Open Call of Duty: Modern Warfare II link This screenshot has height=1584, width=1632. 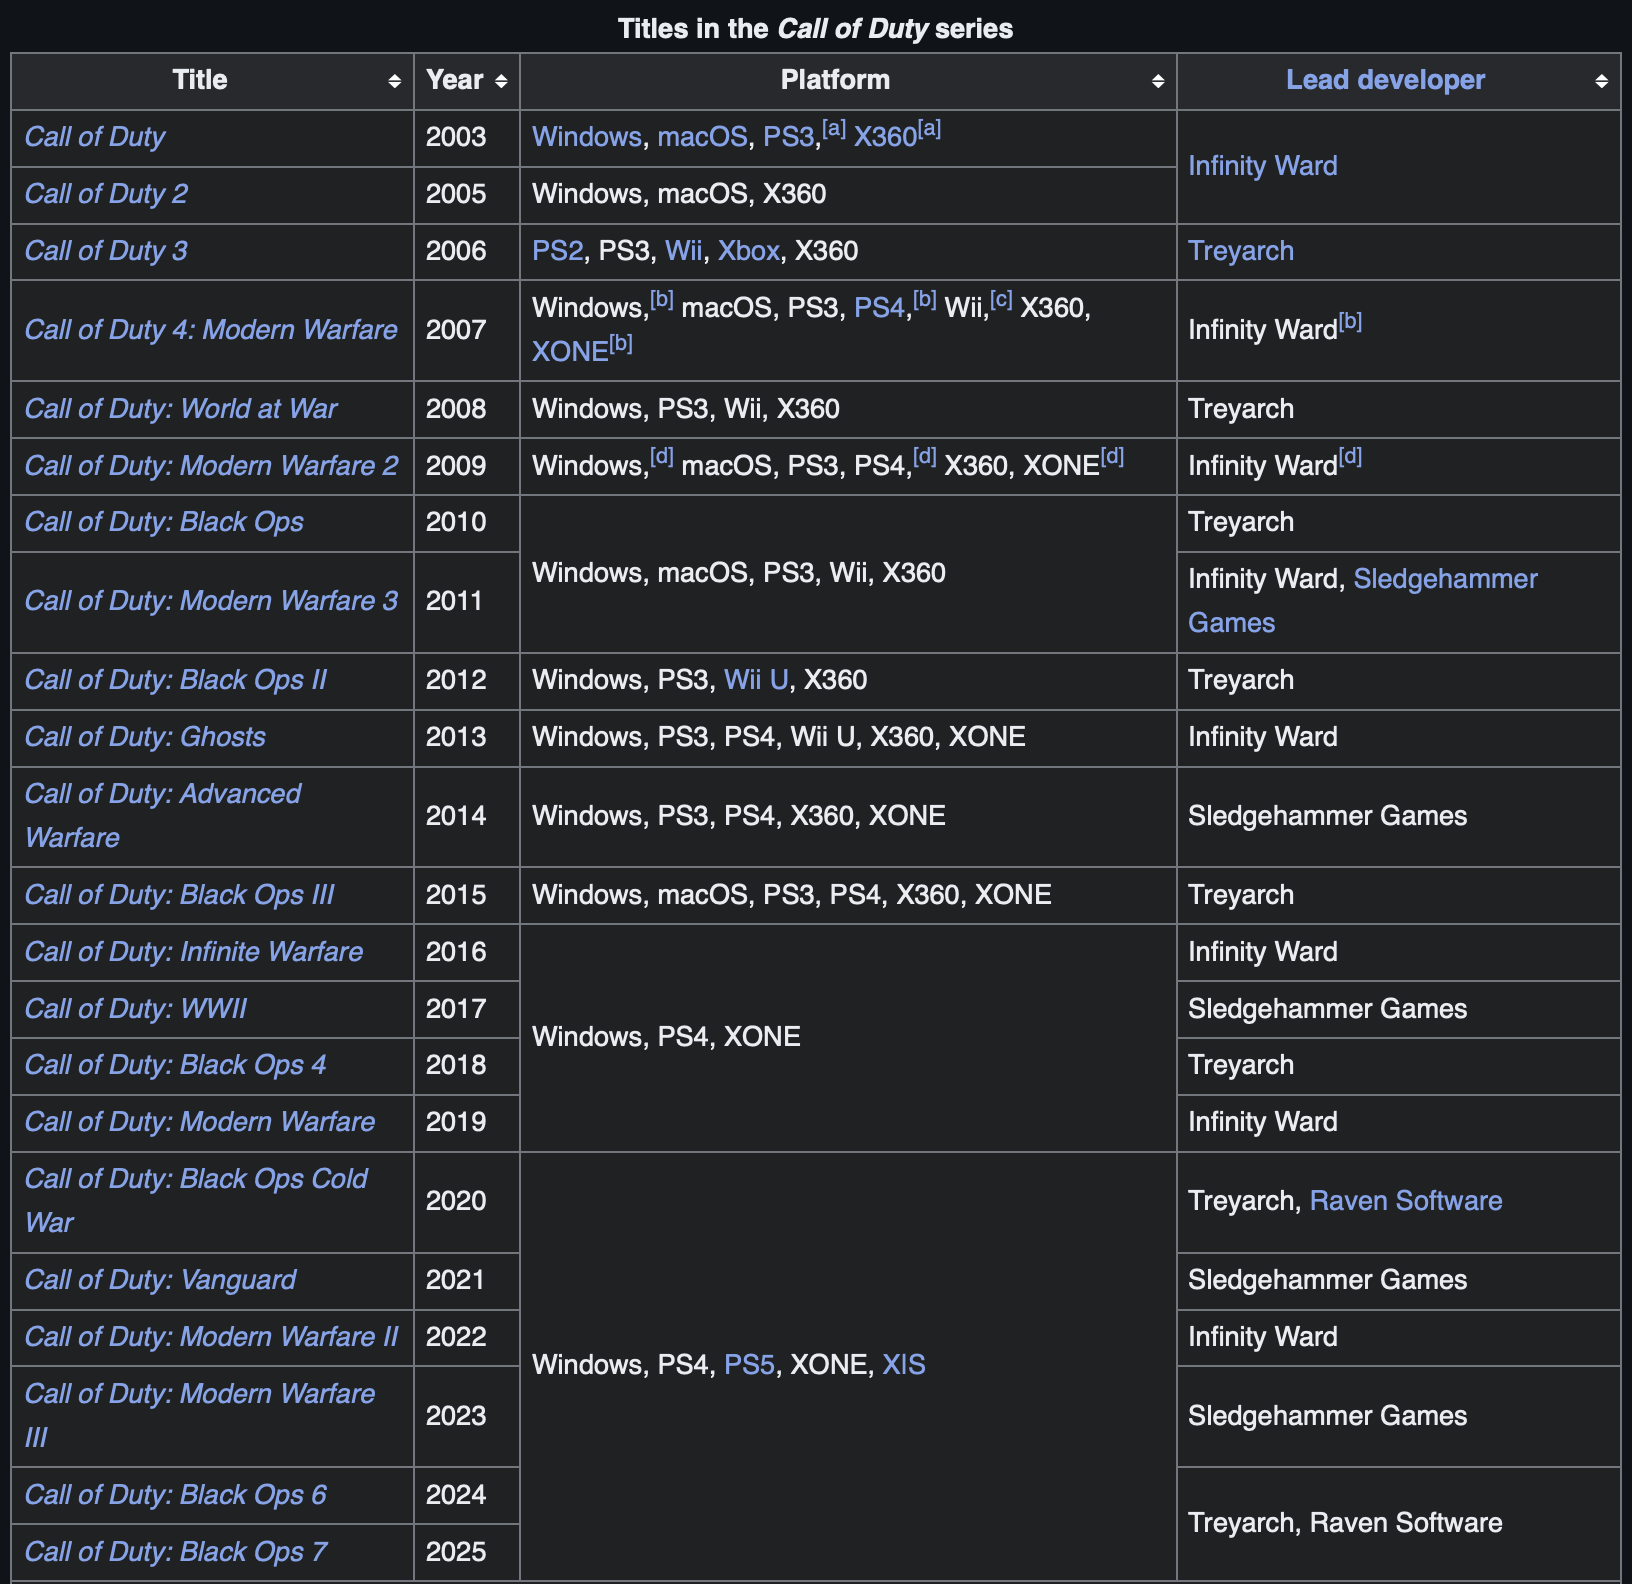(x=211, y=1337)
